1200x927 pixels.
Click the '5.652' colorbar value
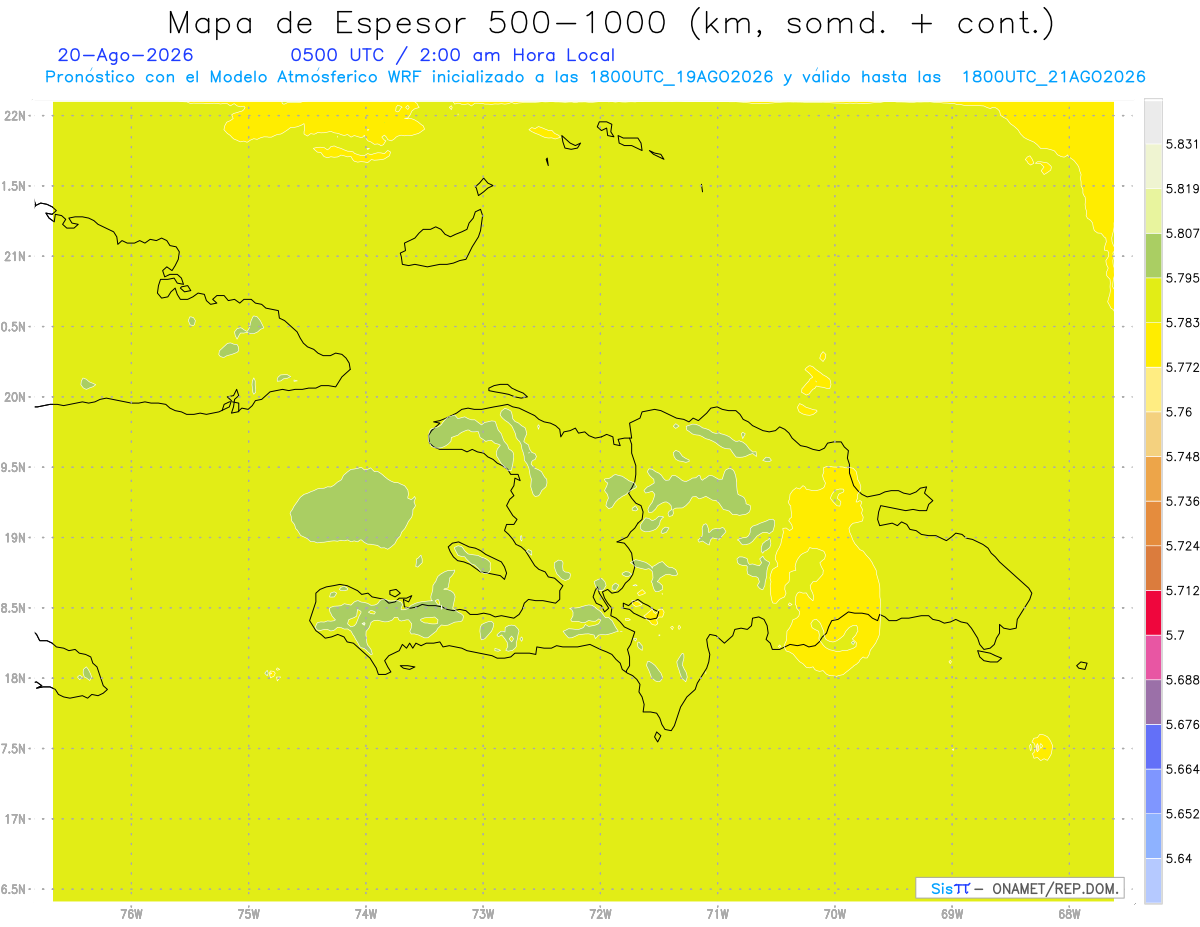pos(1182,814)
